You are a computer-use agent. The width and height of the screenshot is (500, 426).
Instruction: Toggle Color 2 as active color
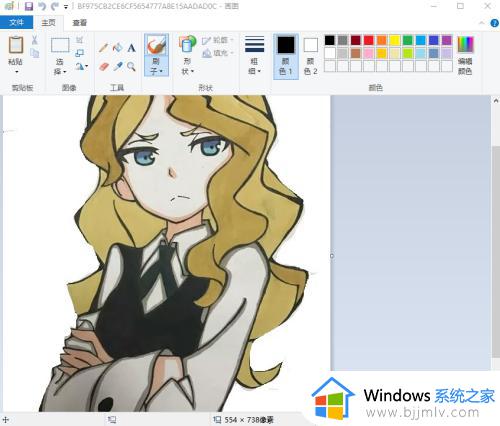point(310,56)
